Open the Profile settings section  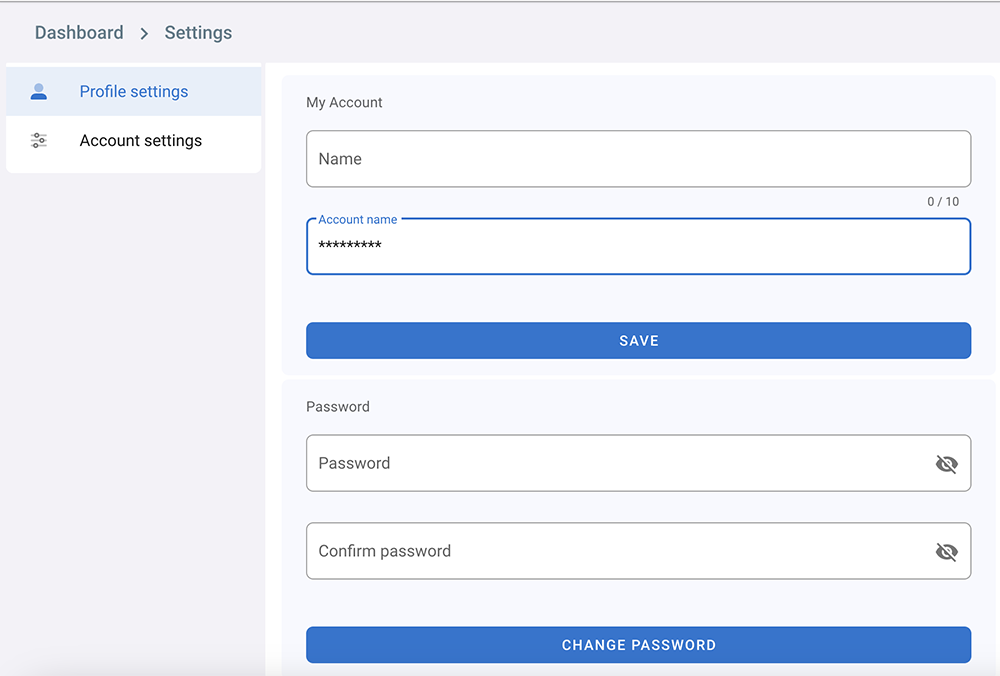point(133,90)
